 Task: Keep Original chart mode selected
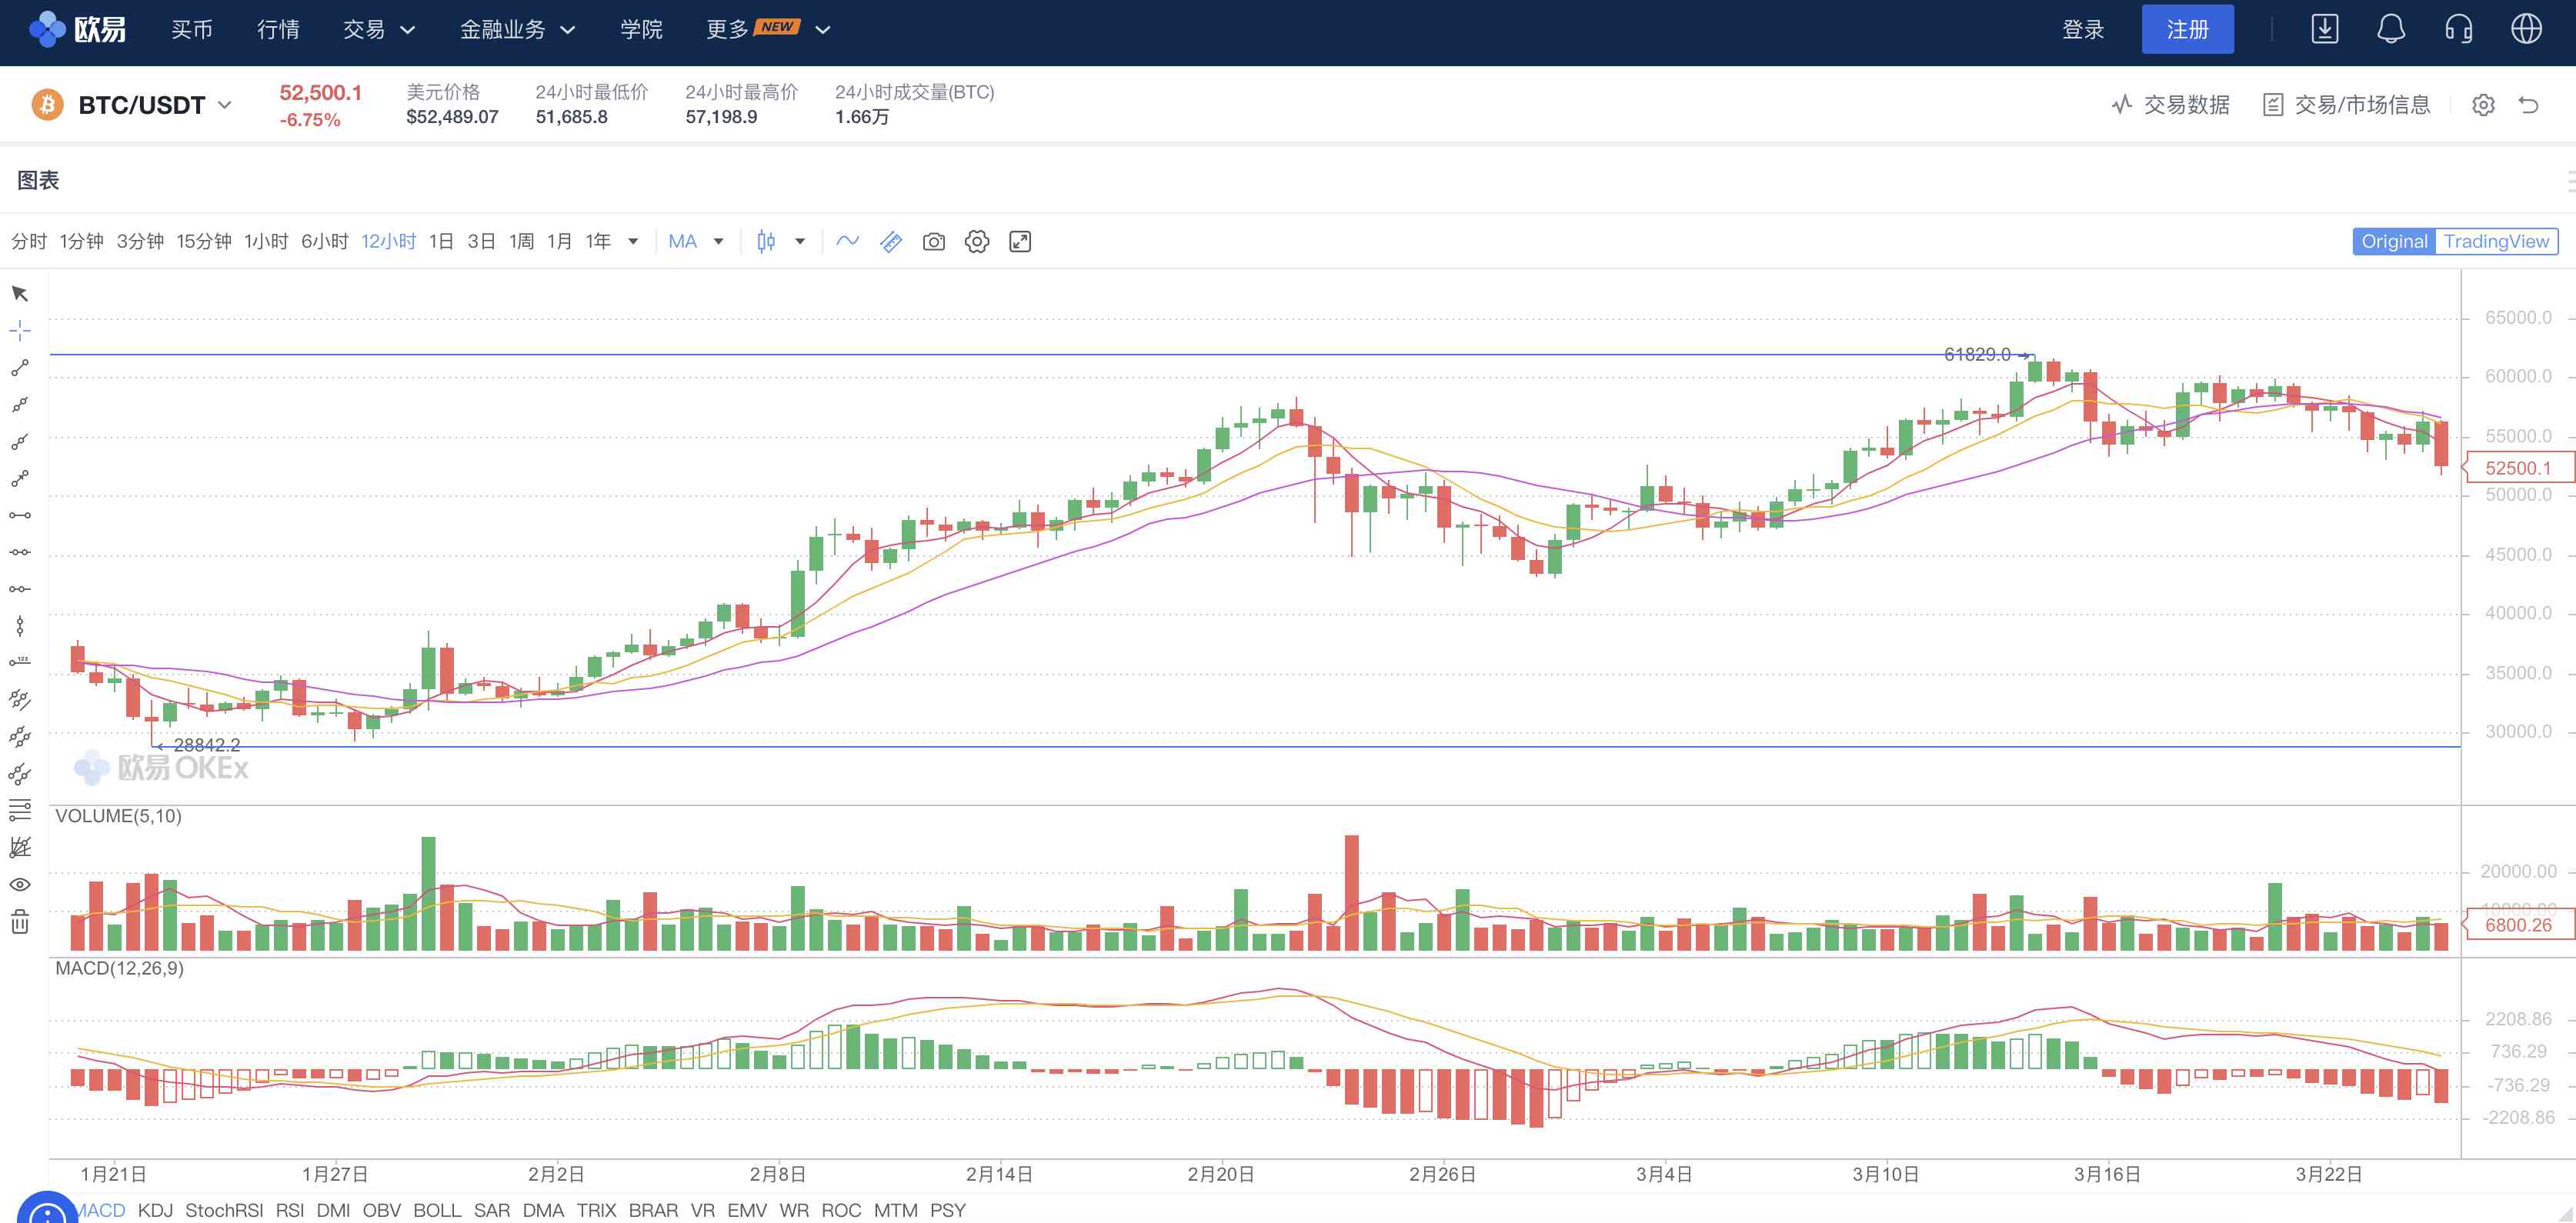pos(2394,241)
